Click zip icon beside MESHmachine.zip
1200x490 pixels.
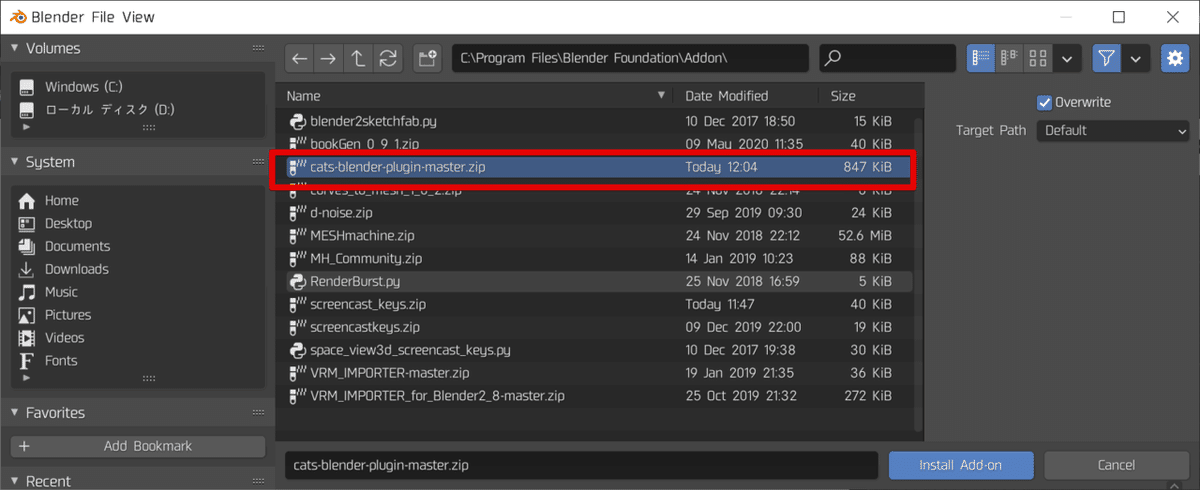point(296,236)
